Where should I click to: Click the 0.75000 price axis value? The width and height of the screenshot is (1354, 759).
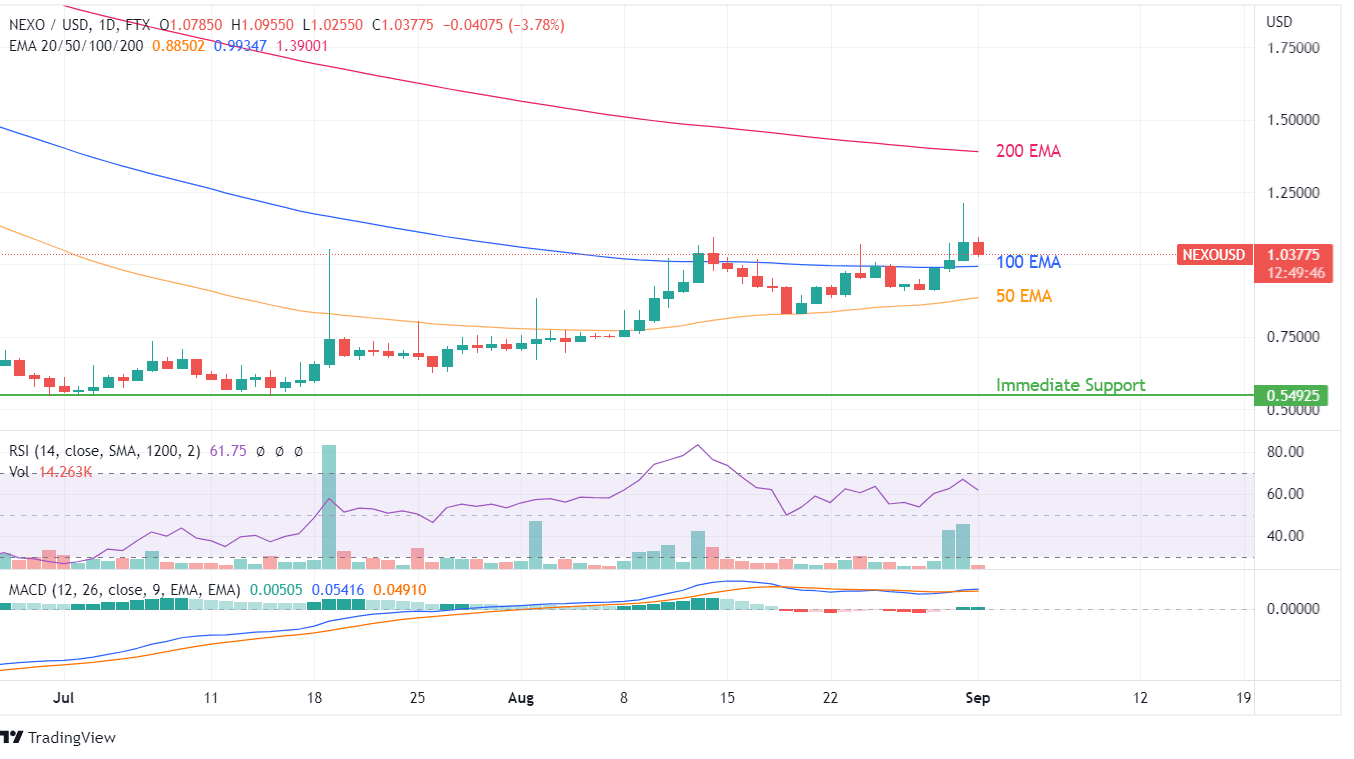[1292, 337]
